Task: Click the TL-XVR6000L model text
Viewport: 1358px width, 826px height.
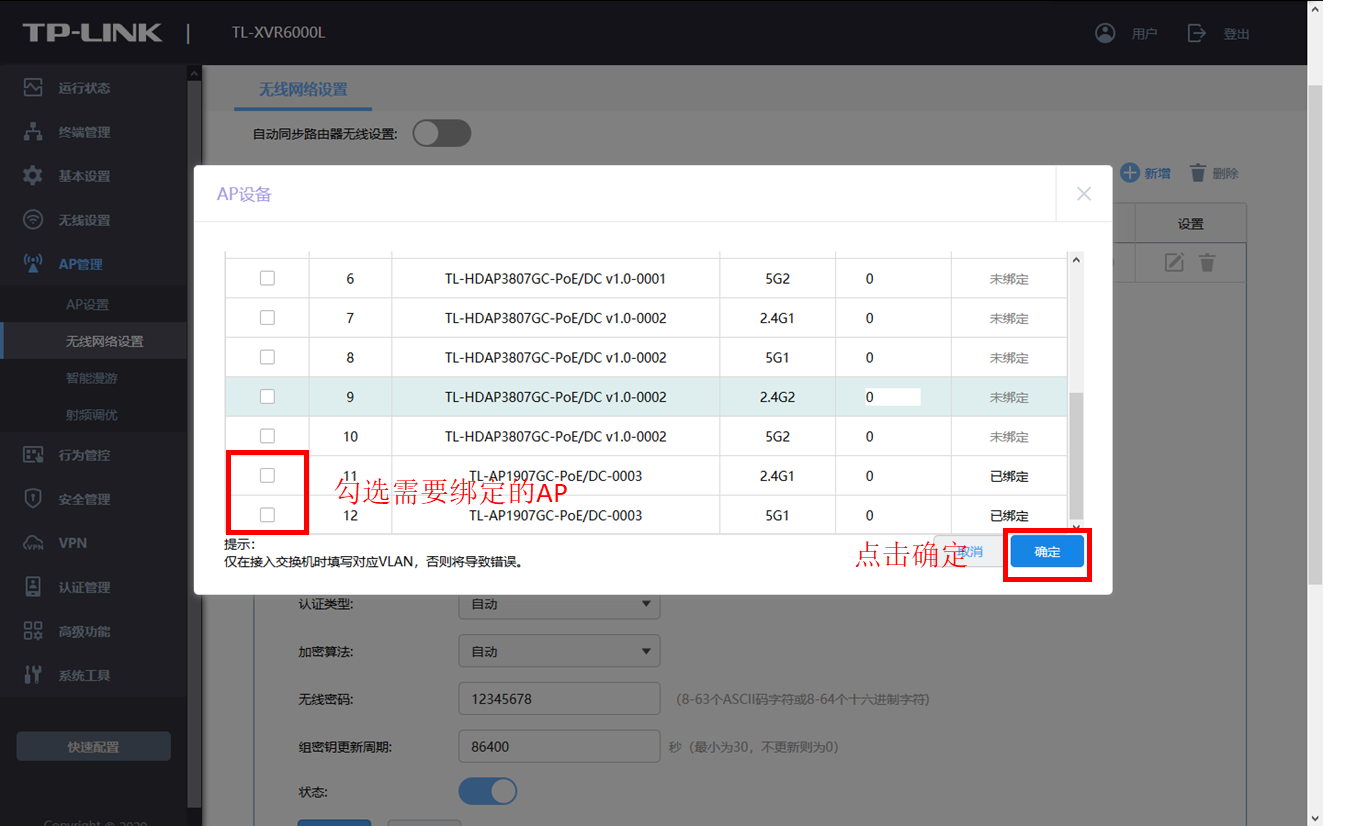Action: click(278, 33)
